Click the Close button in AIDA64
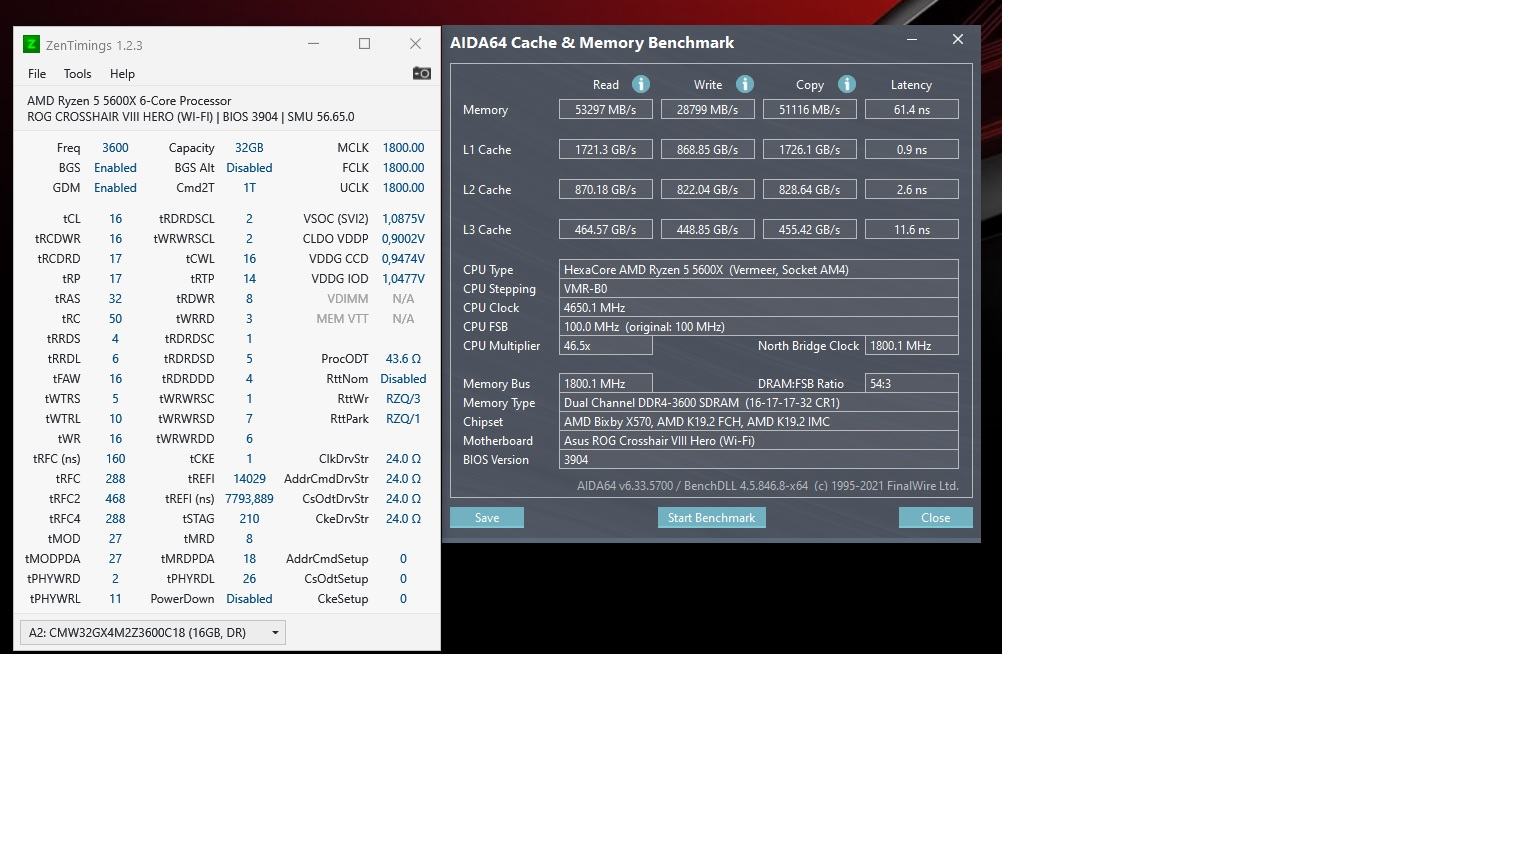The height and width of the screenshot is (864, 1536). tap(935, 517)
